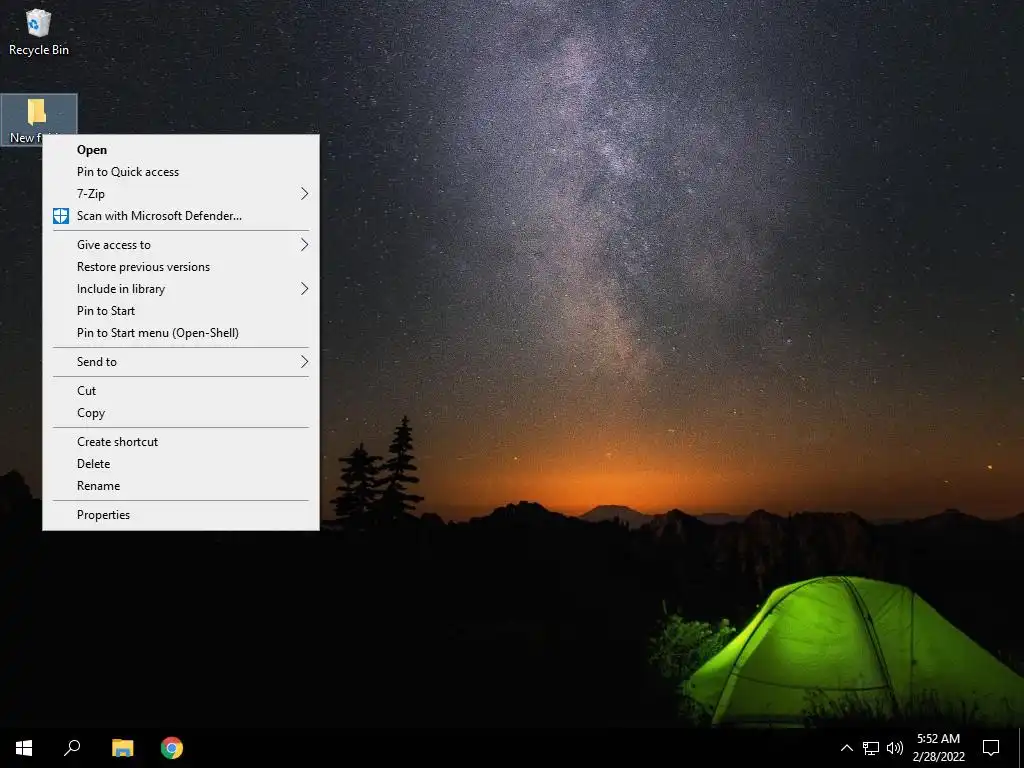Launch Google Chrome from taskbar

[172, 748]
